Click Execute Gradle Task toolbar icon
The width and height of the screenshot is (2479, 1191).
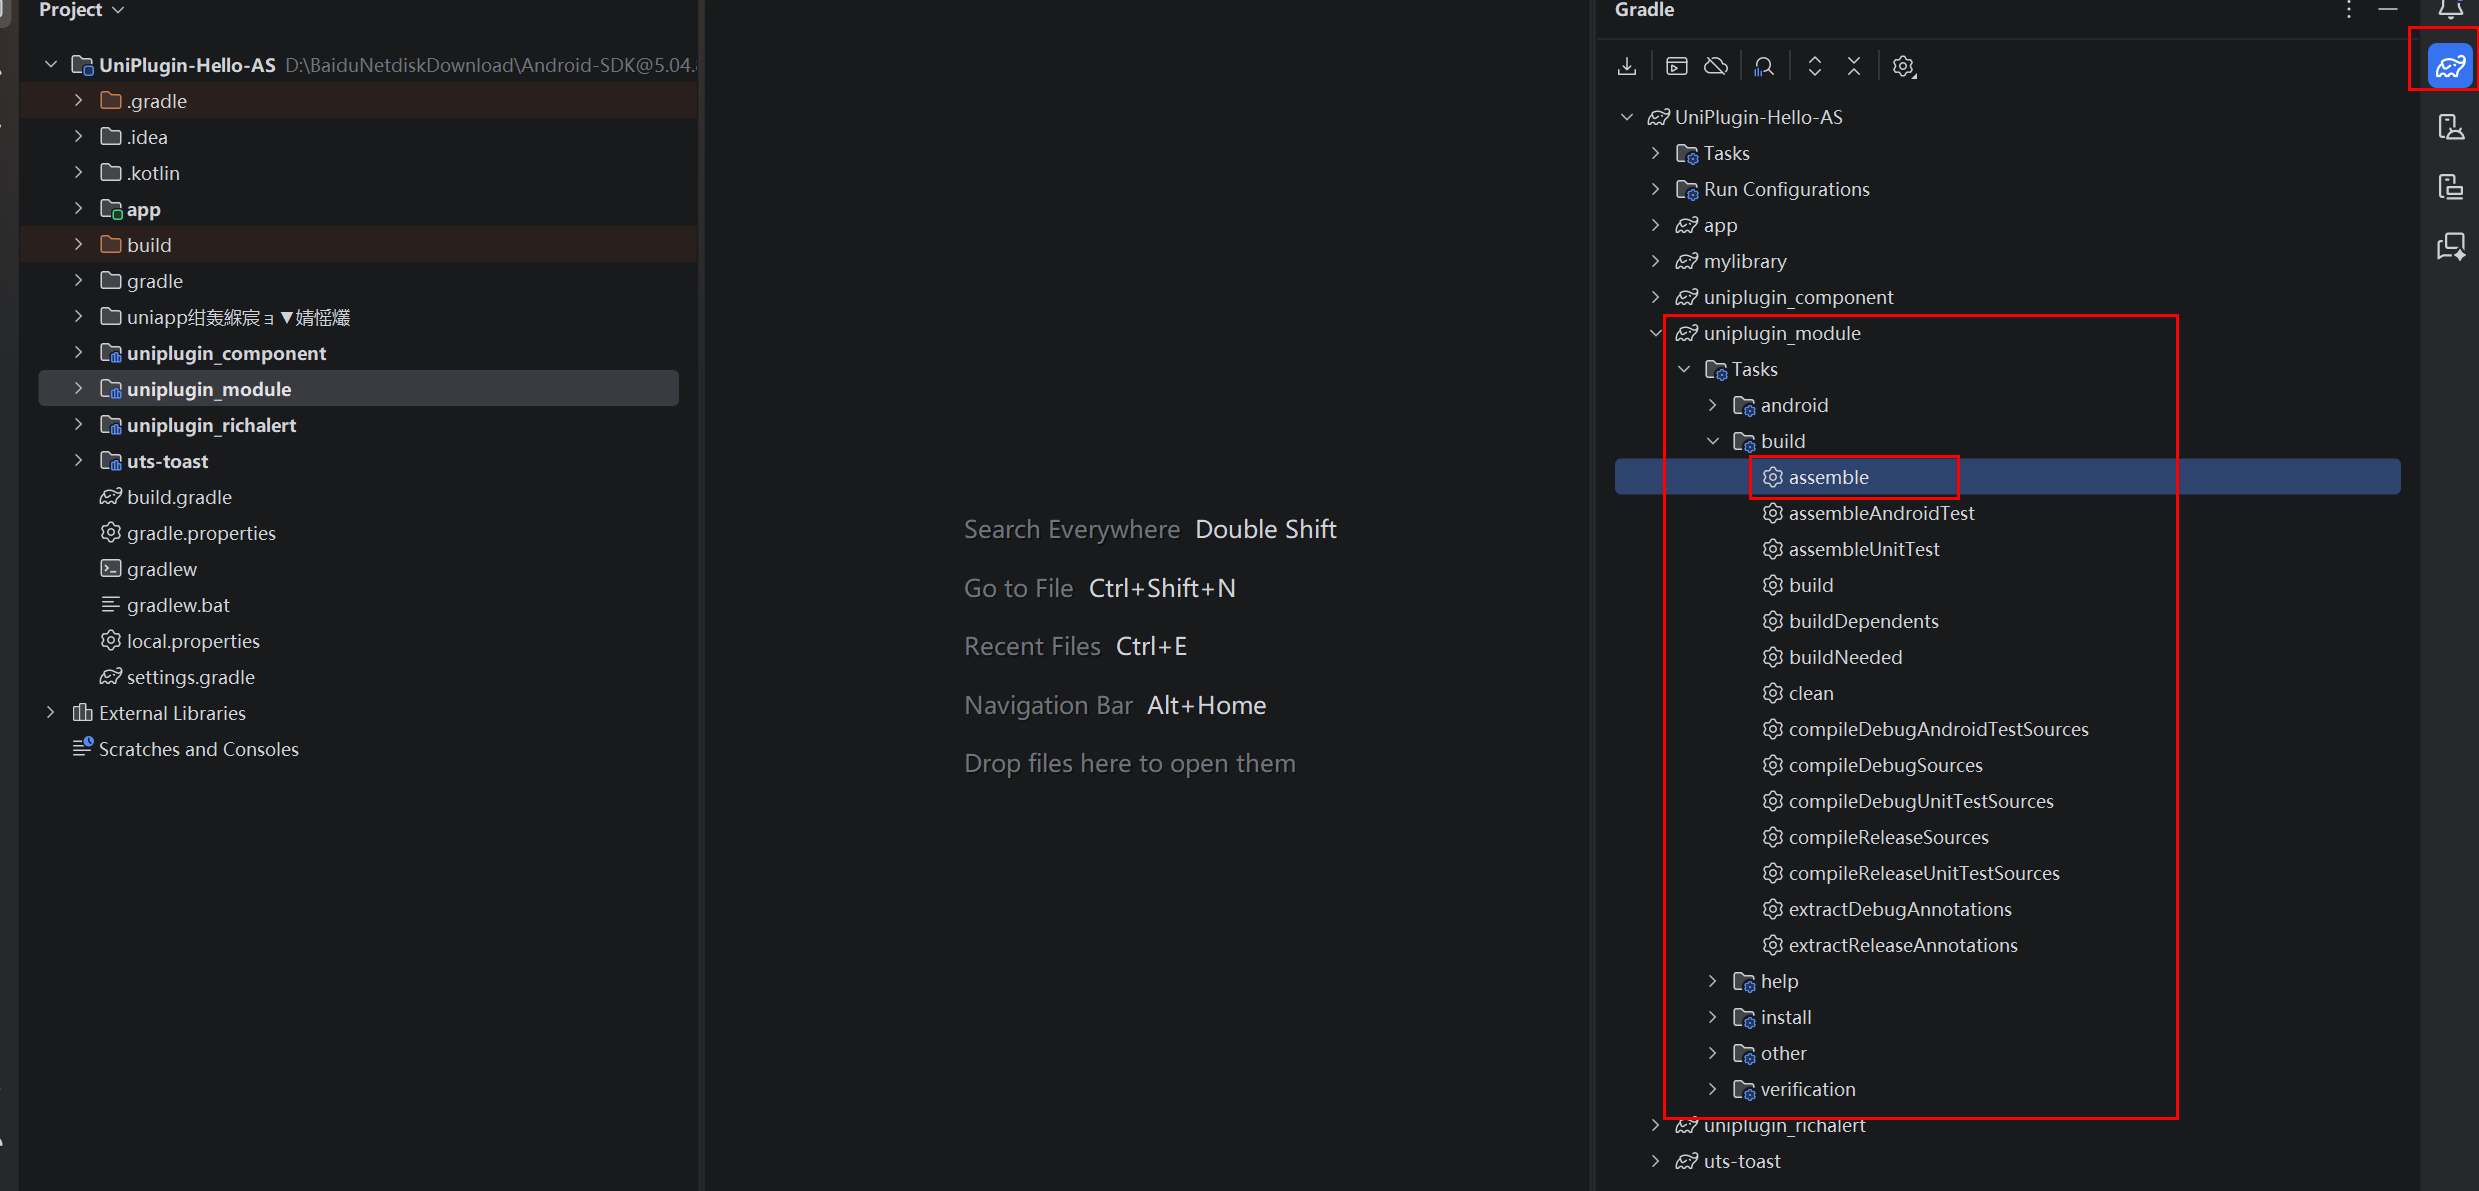(1677, 66)
